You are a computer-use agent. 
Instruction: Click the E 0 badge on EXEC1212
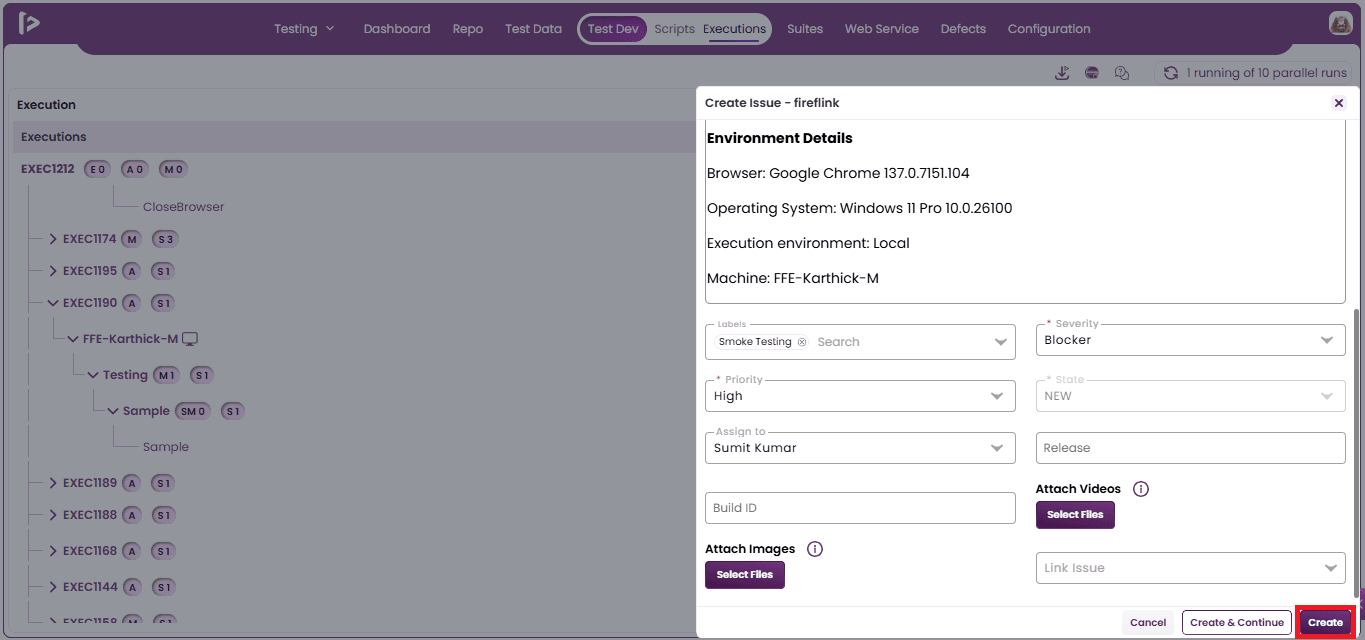click(98, 169)
